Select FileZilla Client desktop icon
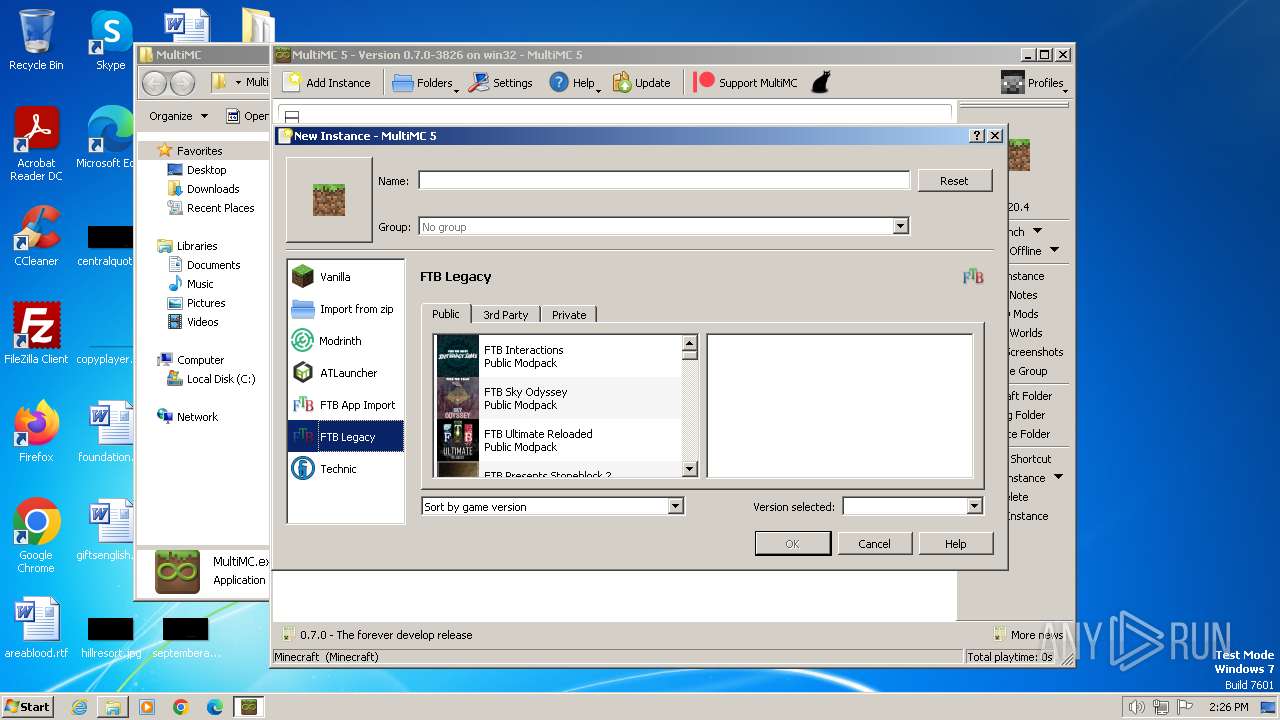This screenshot has height=720, width=1280. (36, 333)
